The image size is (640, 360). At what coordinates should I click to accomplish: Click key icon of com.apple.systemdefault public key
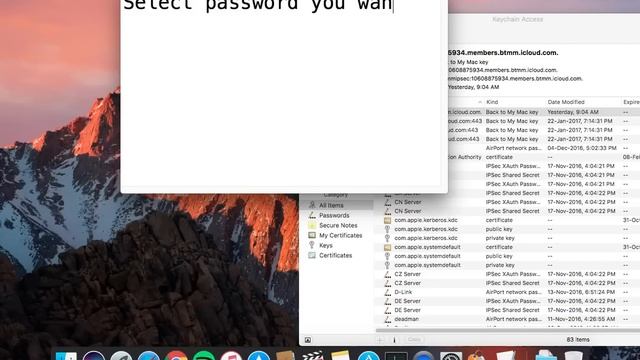[x=387, y=256]
